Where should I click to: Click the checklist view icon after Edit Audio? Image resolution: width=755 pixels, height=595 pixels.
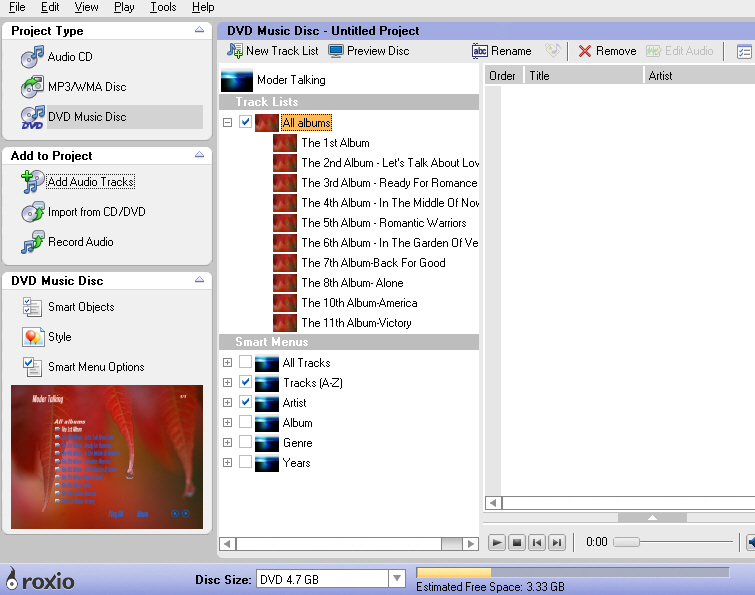coord(744,52)
